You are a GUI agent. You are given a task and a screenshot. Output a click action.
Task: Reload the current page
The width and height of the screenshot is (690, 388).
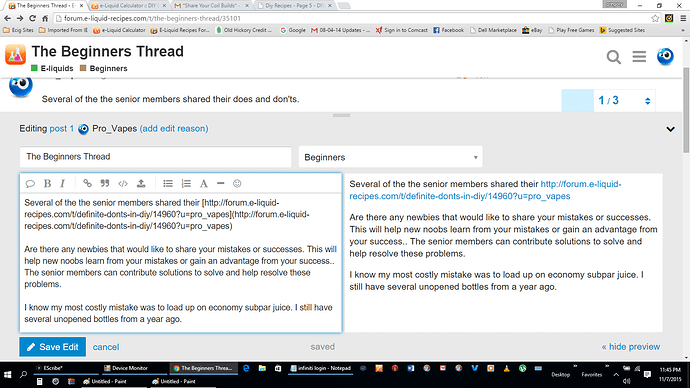pyautogui.click(x=32, y=18)
